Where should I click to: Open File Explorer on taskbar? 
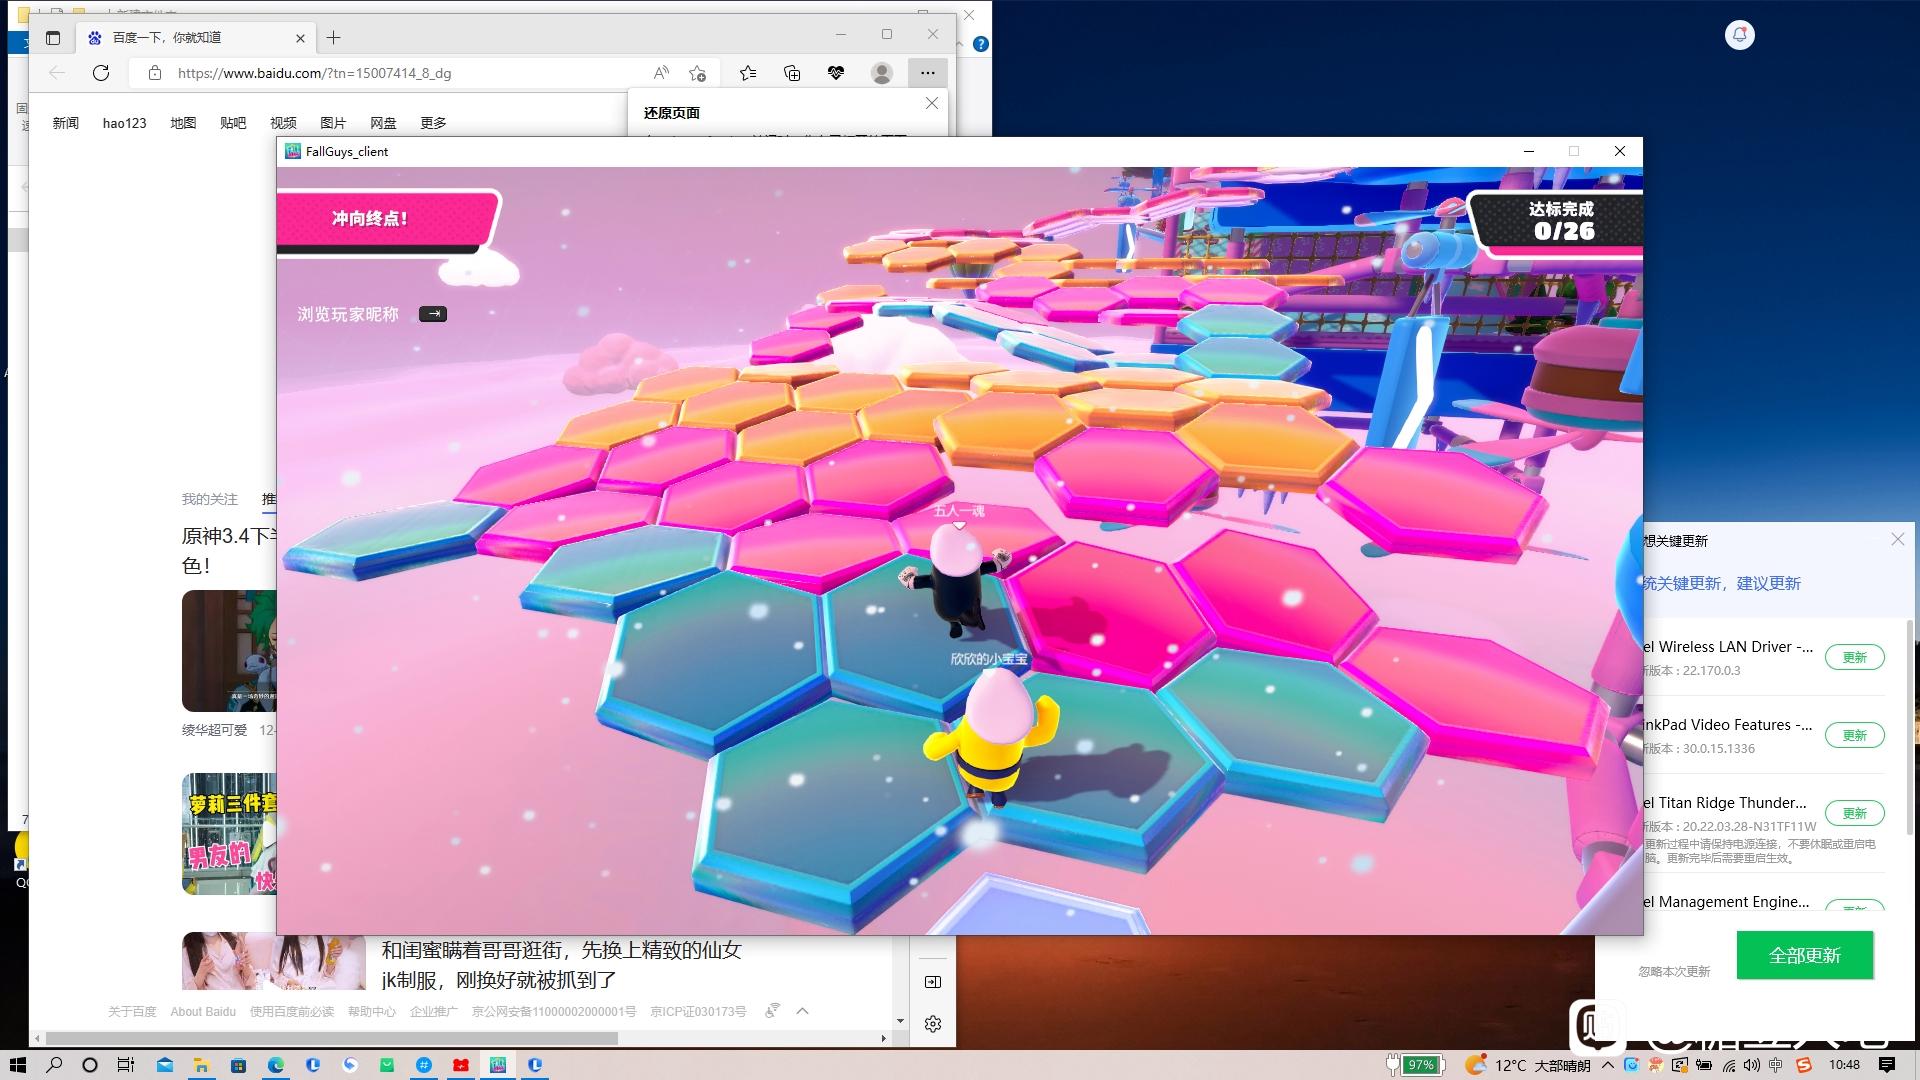pos(201,1065)
